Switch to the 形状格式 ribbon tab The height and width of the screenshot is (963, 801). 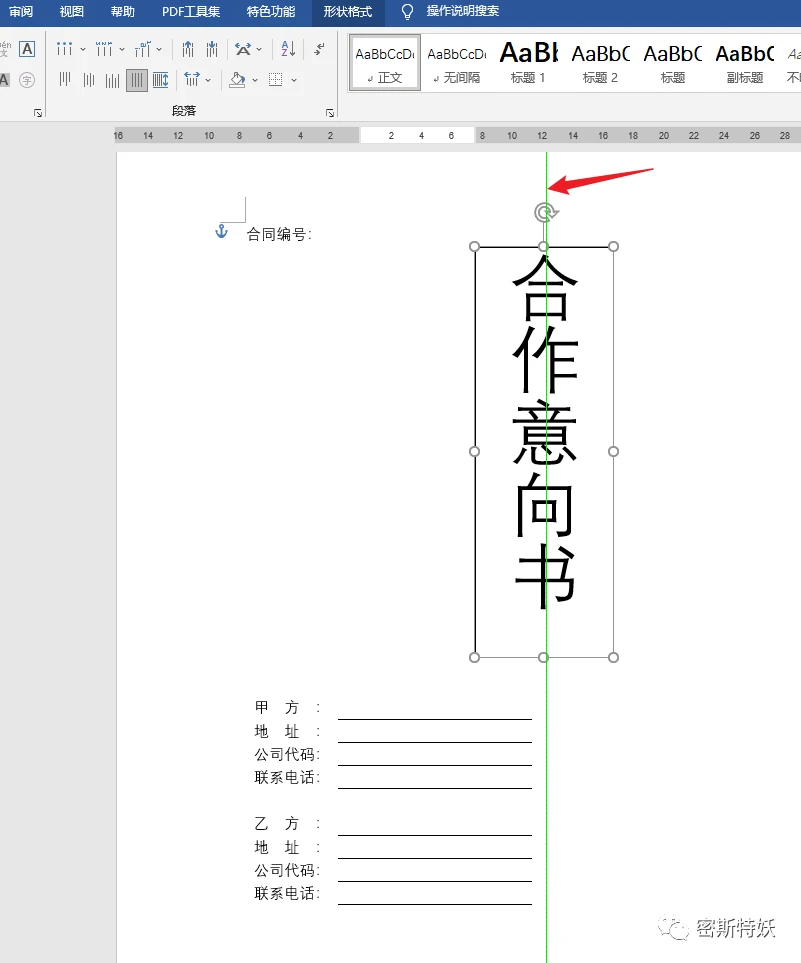347,13
